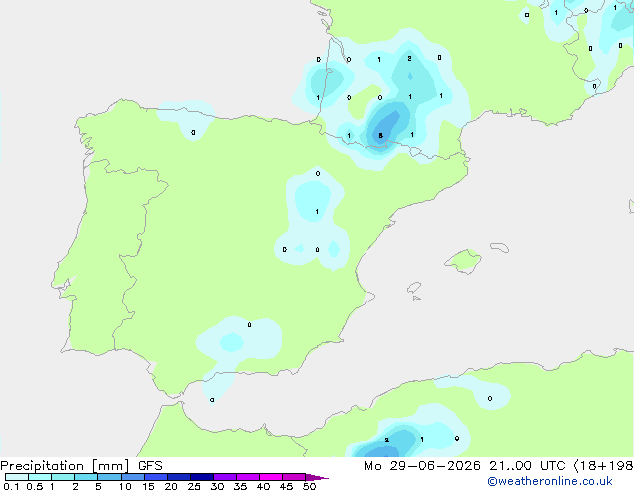Select legend swatch between 15 and 20
Screen dimensions: 634x490
coord(156,477)
